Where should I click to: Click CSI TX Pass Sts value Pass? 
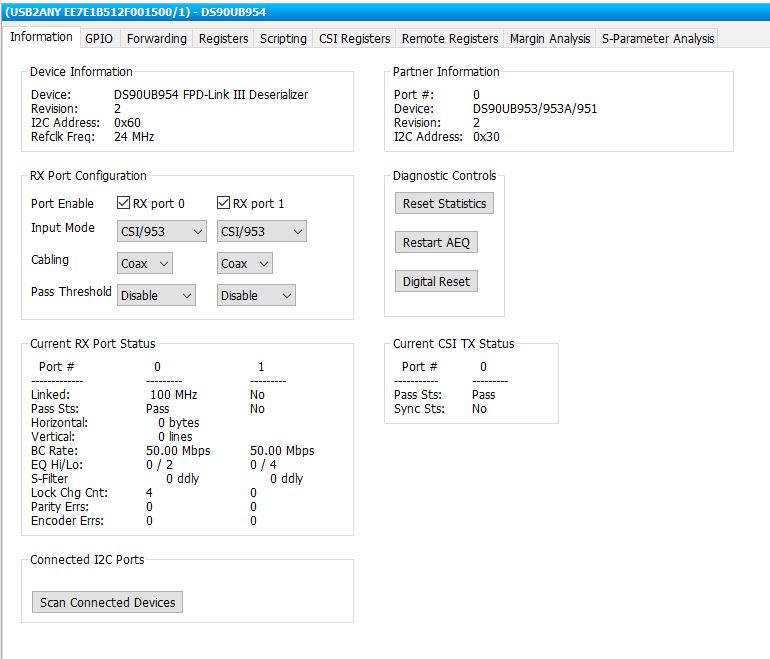[x=484, y=395]
